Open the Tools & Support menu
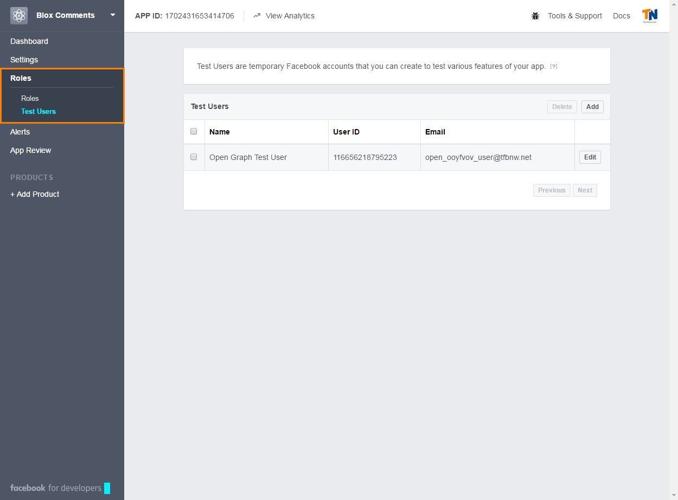The width and height of the screenshot is (678, 500). 574,16
